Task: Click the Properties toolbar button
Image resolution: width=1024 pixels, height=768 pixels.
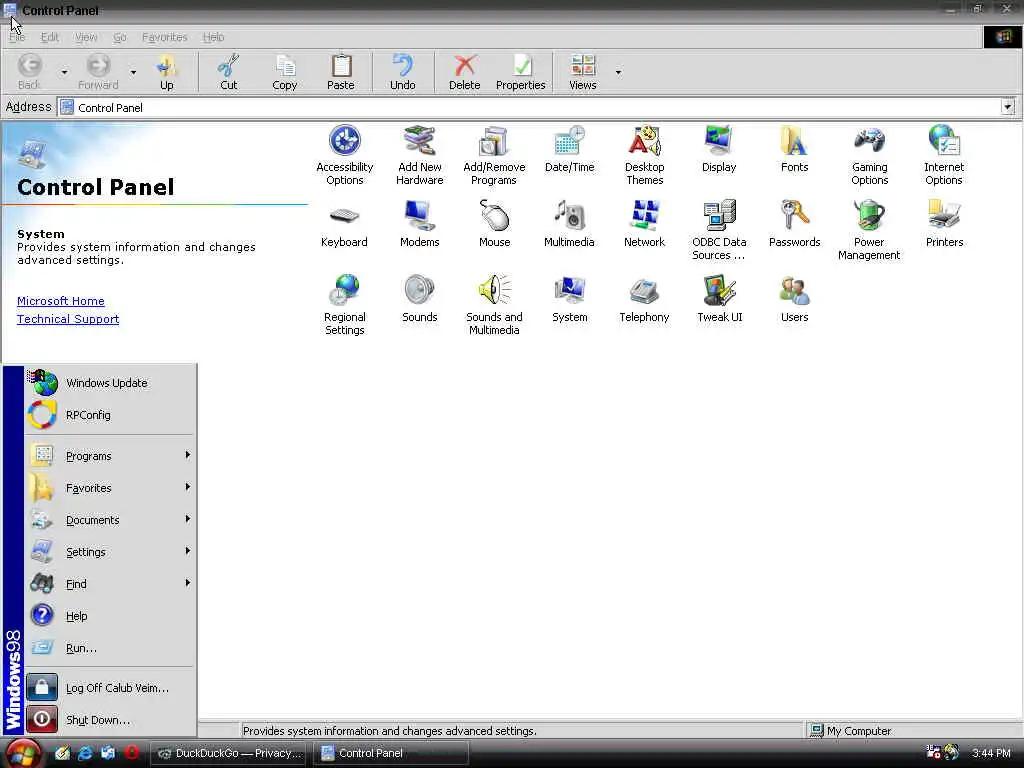Action: point(520,72)
